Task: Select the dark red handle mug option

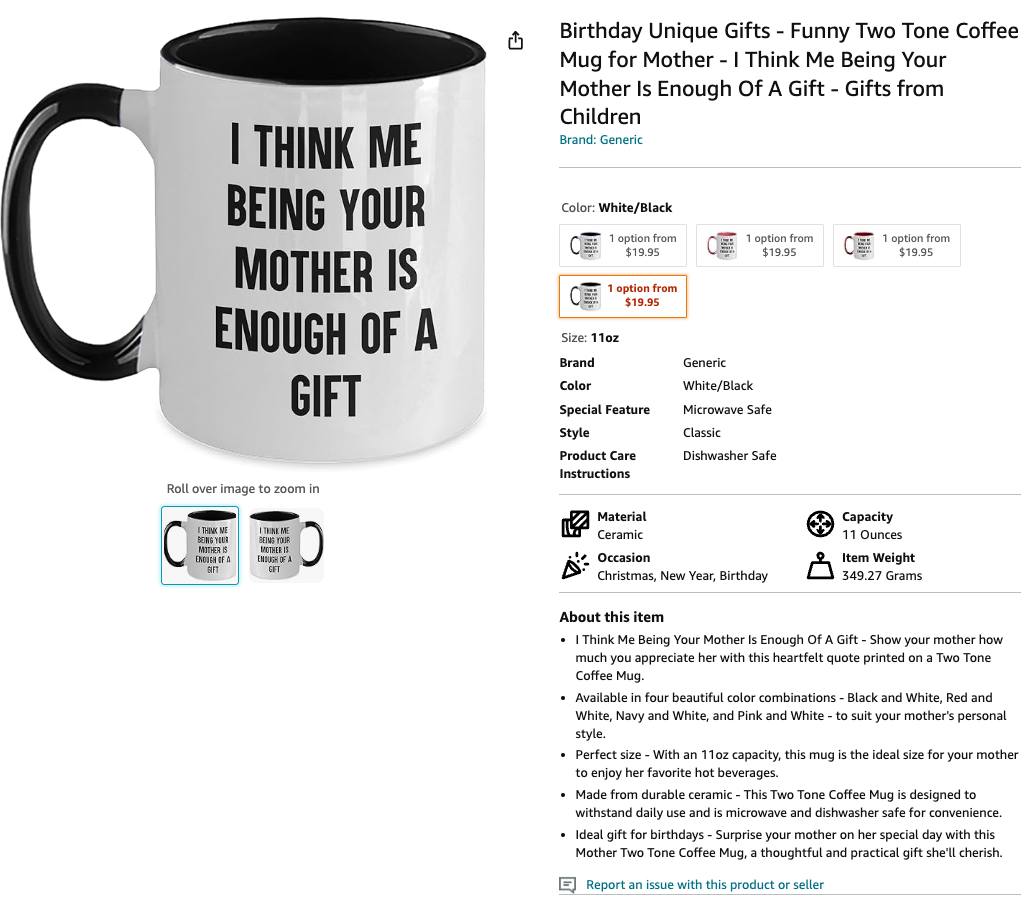Action: point(896,245)
